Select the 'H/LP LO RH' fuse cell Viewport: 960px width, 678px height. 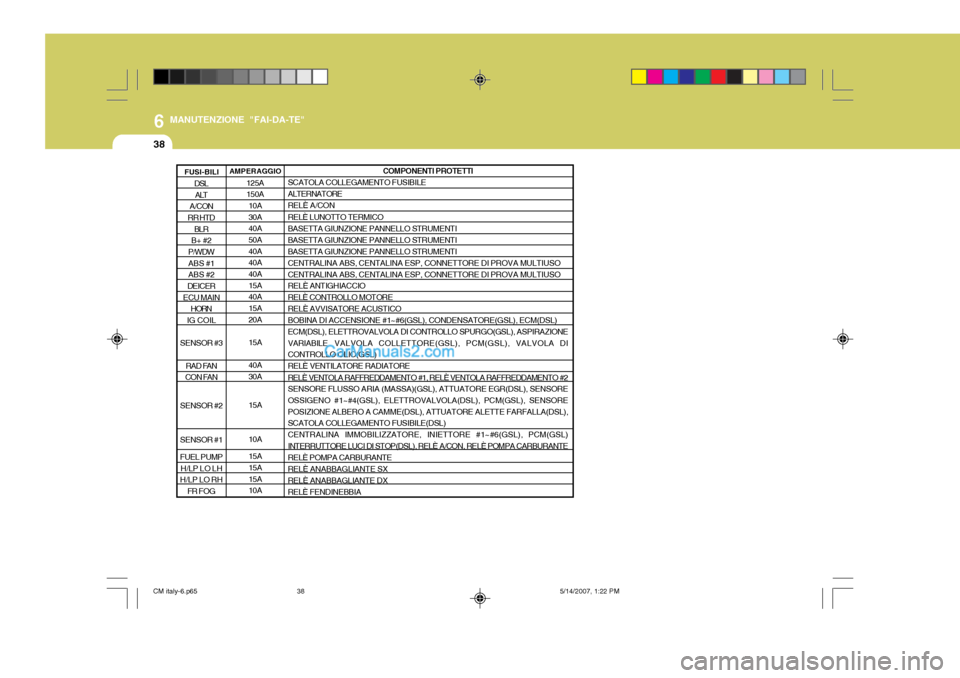[x=201, y=480]
